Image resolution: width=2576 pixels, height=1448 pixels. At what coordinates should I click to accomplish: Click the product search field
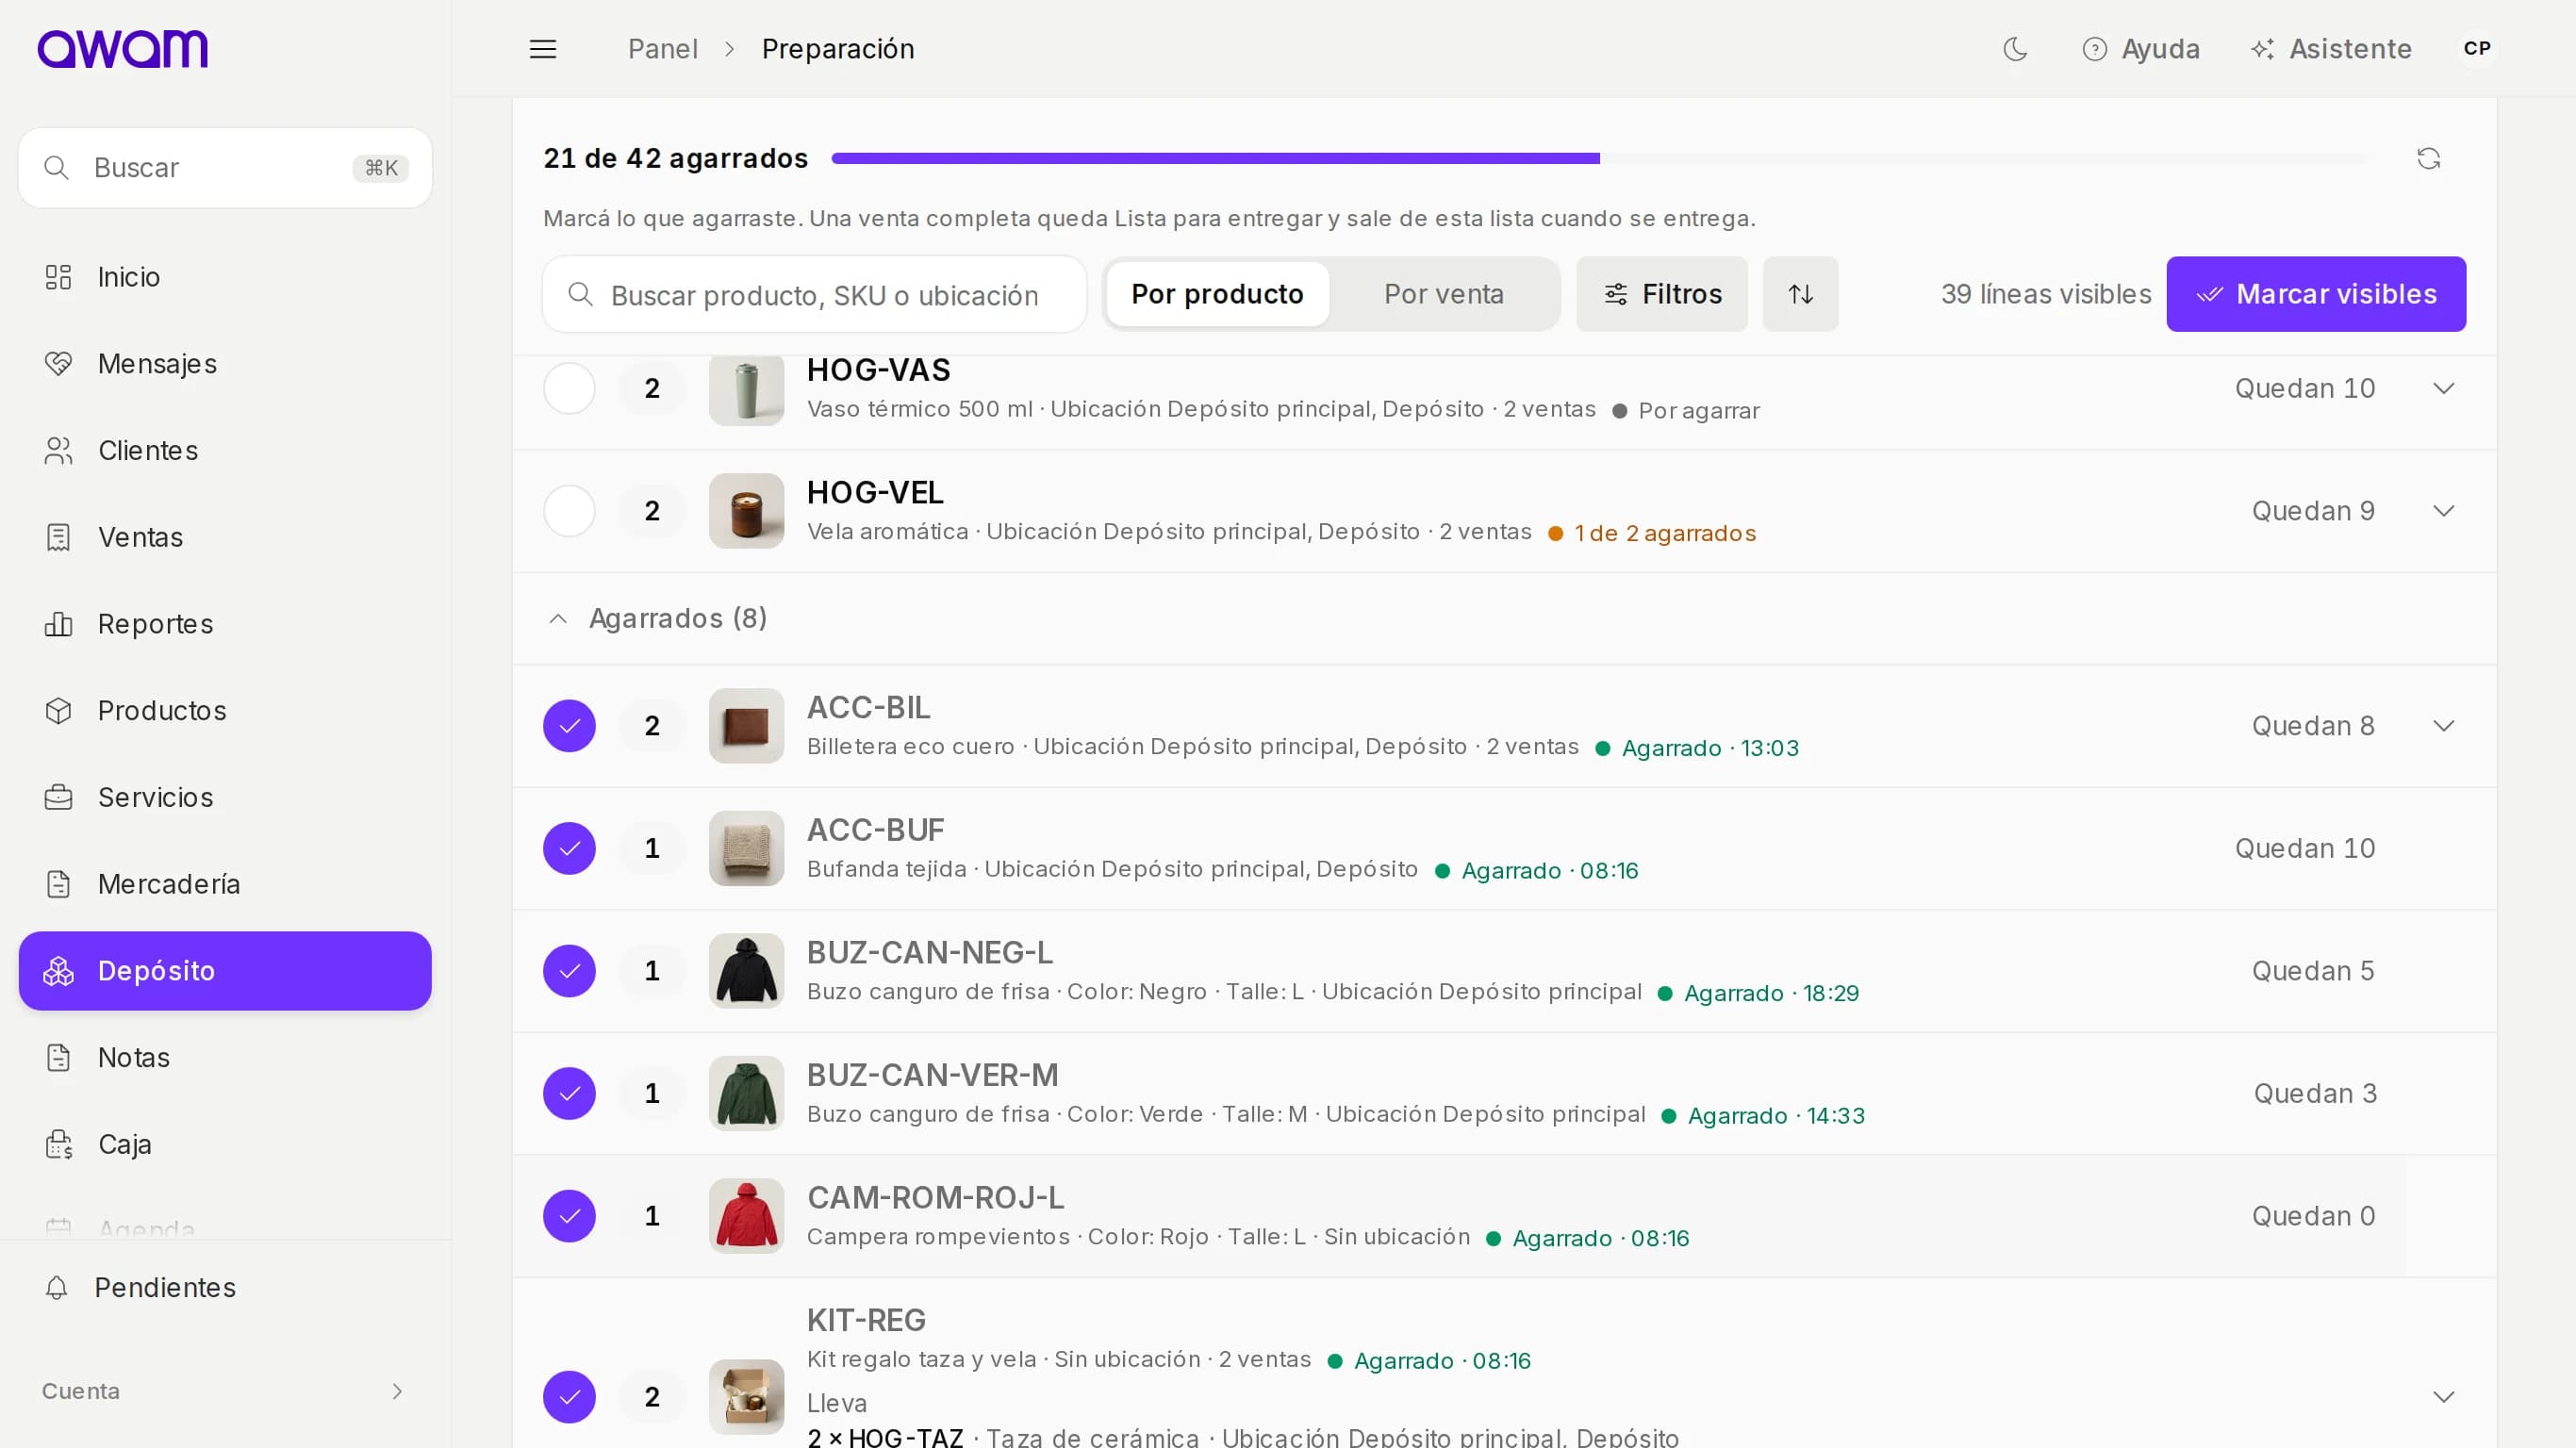814,294
